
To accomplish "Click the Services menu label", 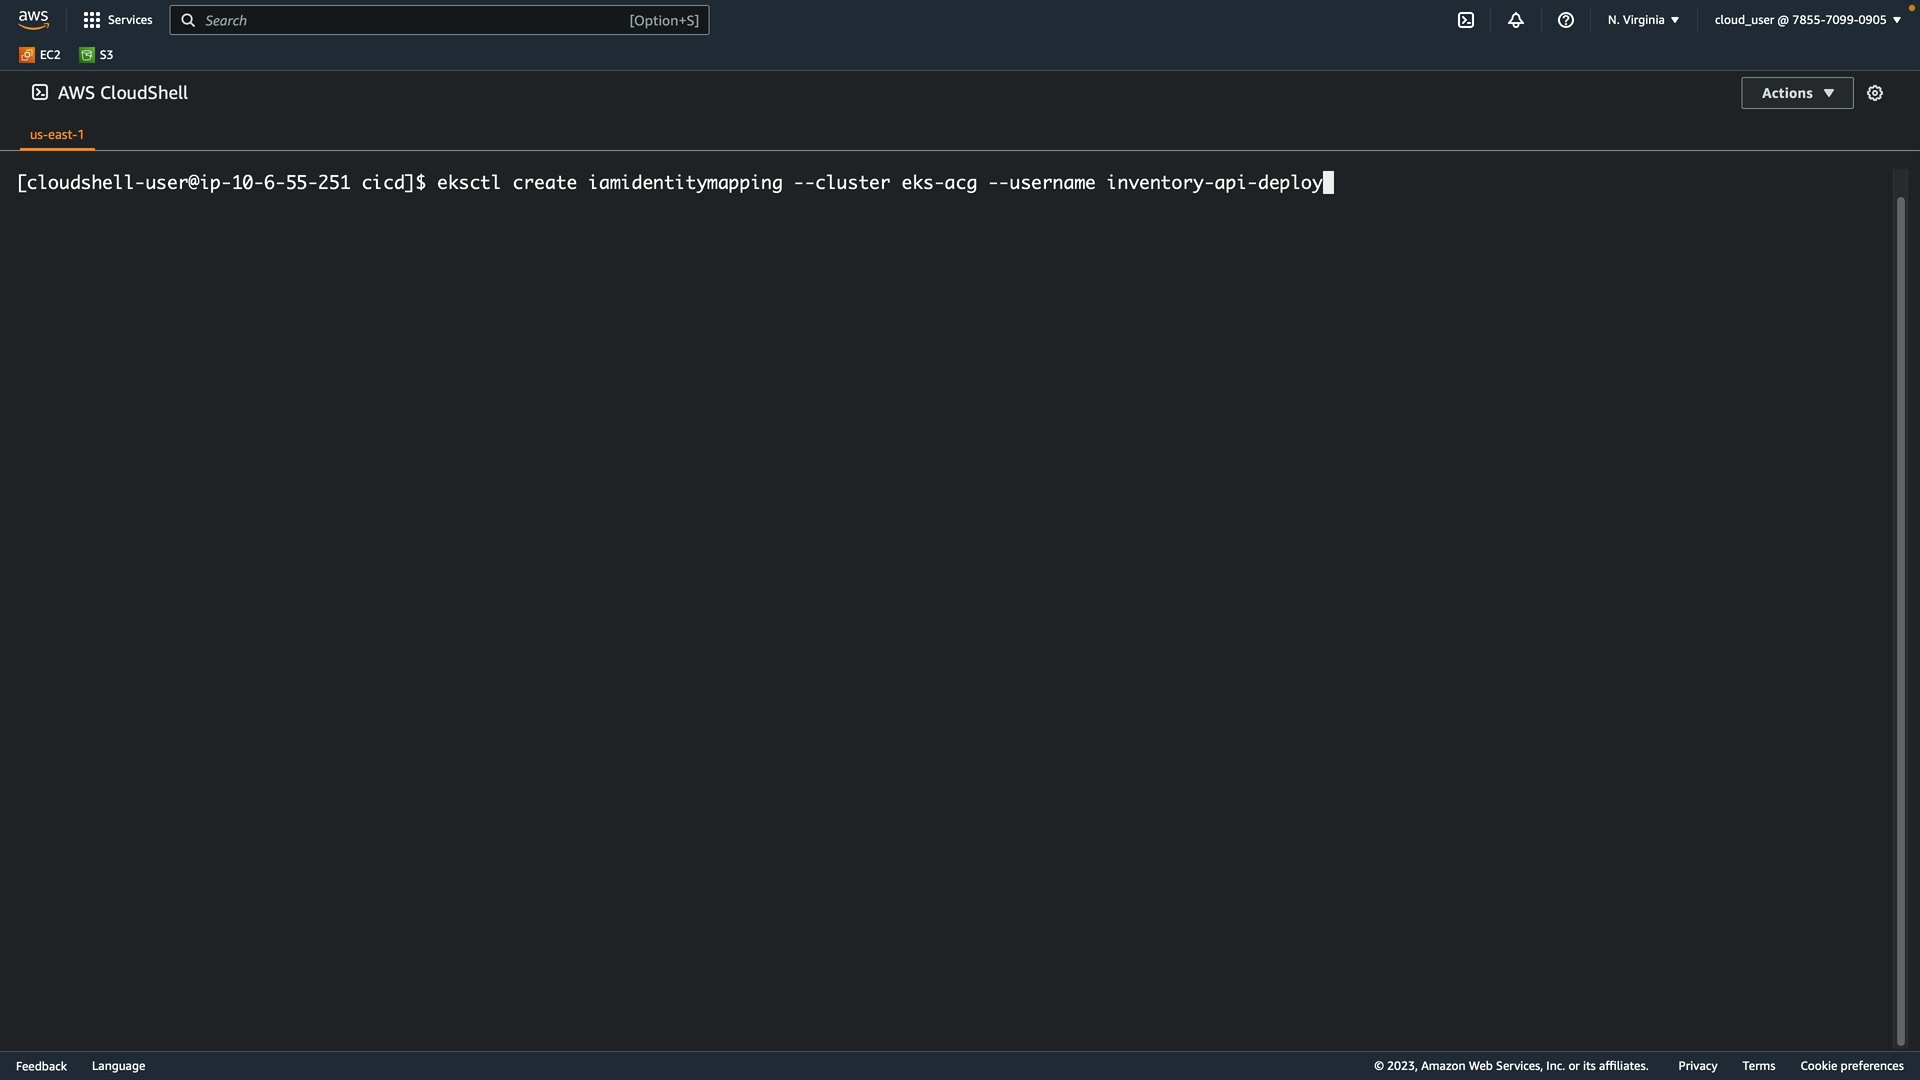I will coord(130,20).
